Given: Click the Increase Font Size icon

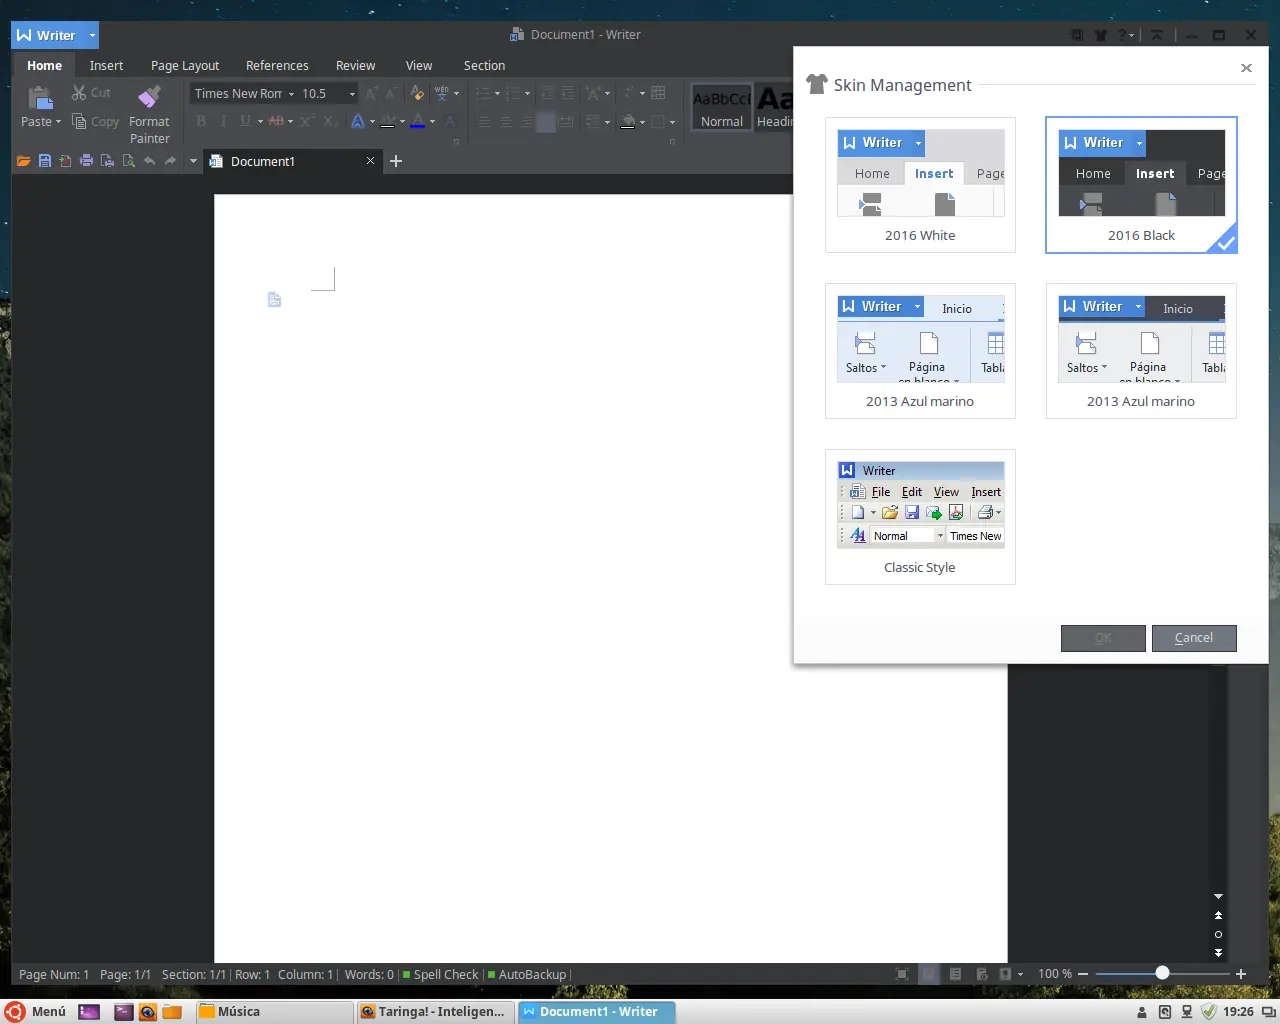Looking at the screenshot, I should coord(371,93).
